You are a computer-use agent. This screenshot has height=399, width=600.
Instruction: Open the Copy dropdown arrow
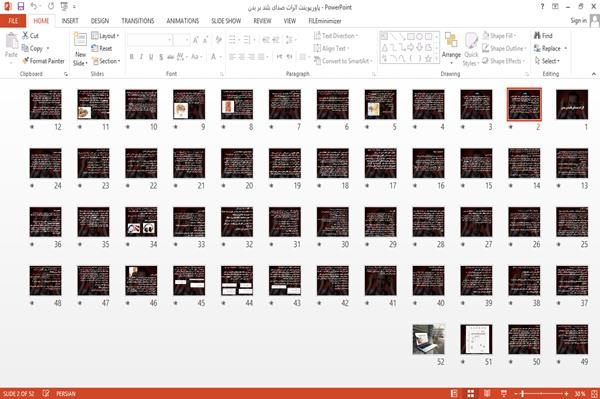(x=48, y=48)
